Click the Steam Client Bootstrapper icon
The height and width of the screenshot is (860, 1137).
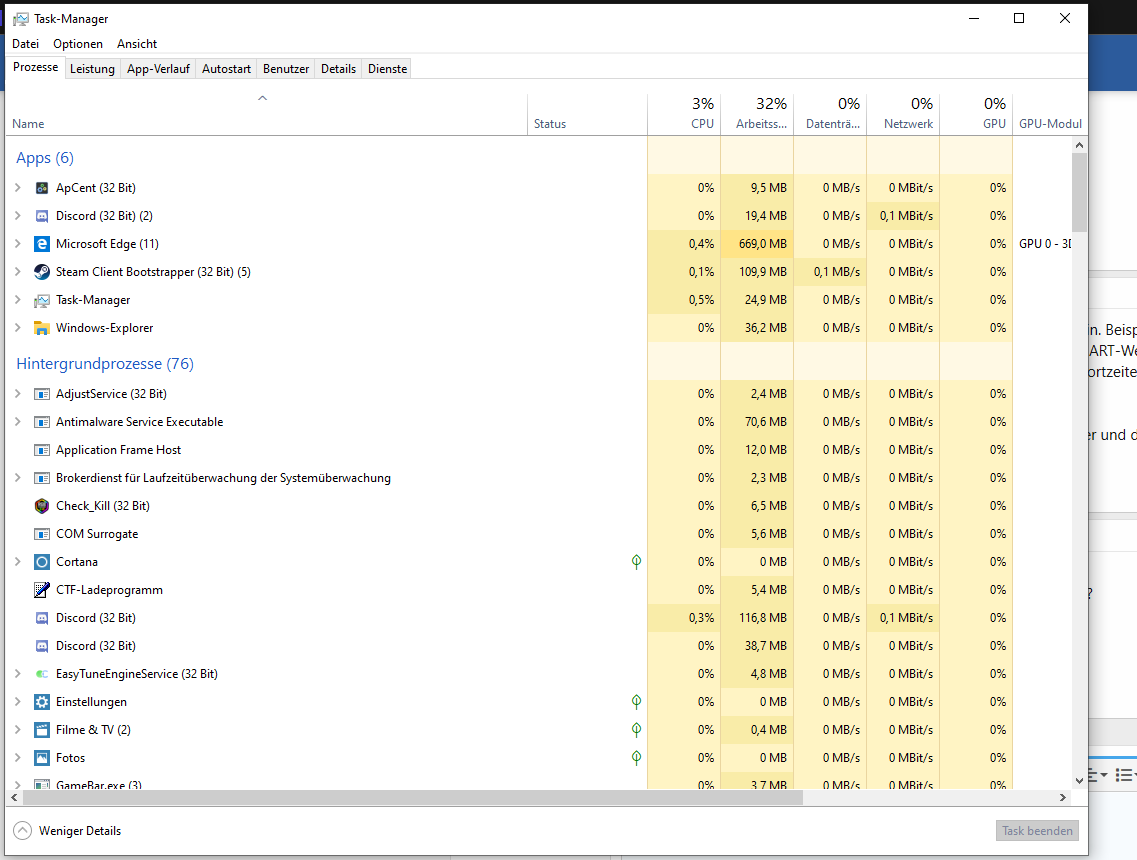pyautogui.click(x=42, y=272)
